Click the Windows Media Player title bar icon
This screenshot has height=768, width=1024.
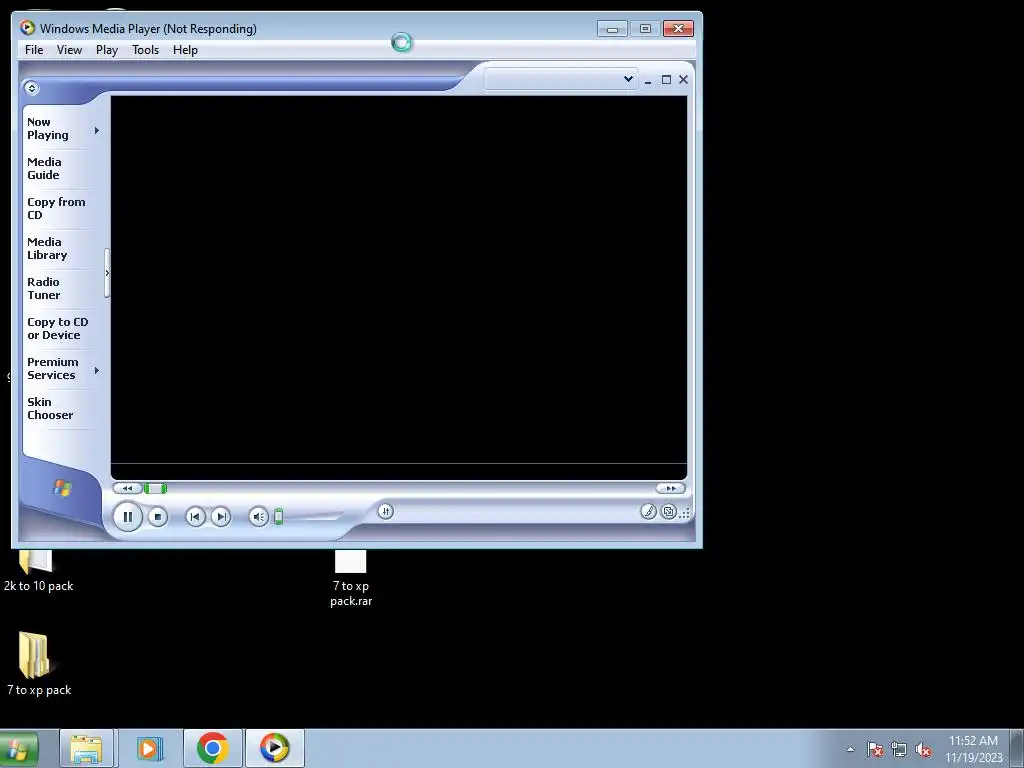pos(27,28)
